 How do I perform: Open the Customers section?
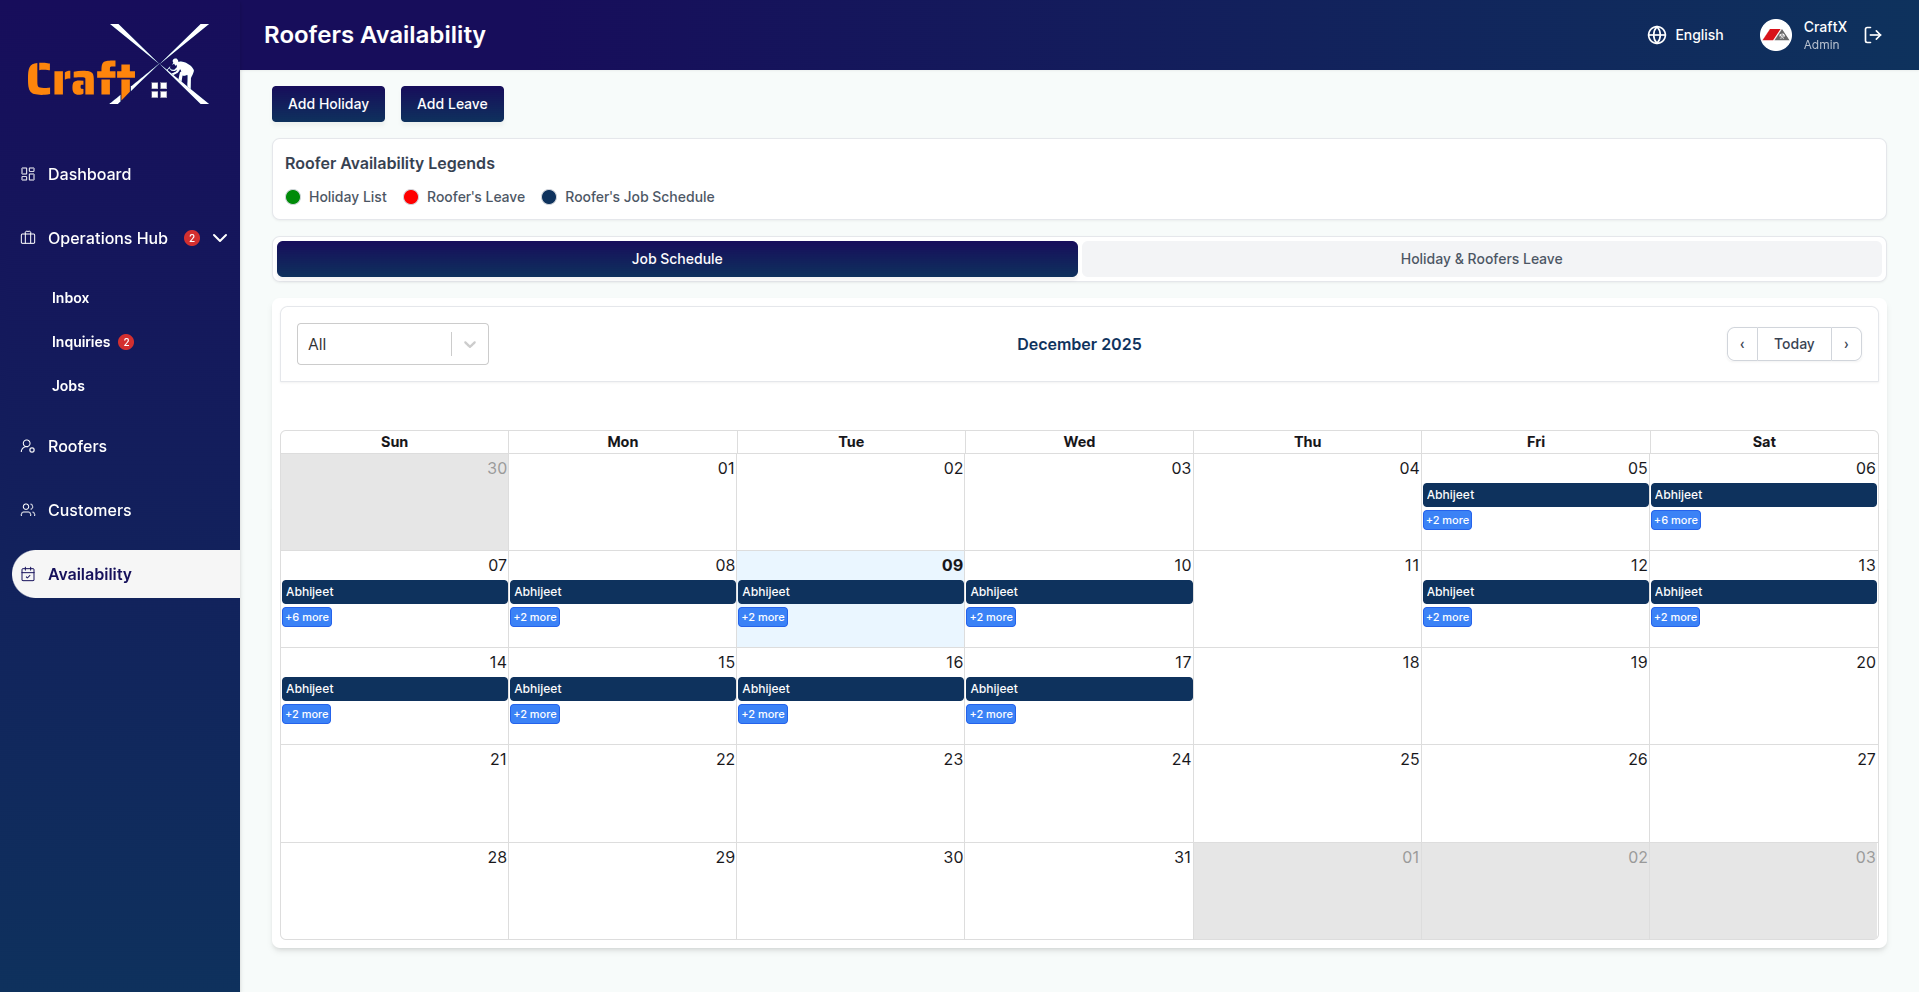pyautogui.click(x=89, y=510)
